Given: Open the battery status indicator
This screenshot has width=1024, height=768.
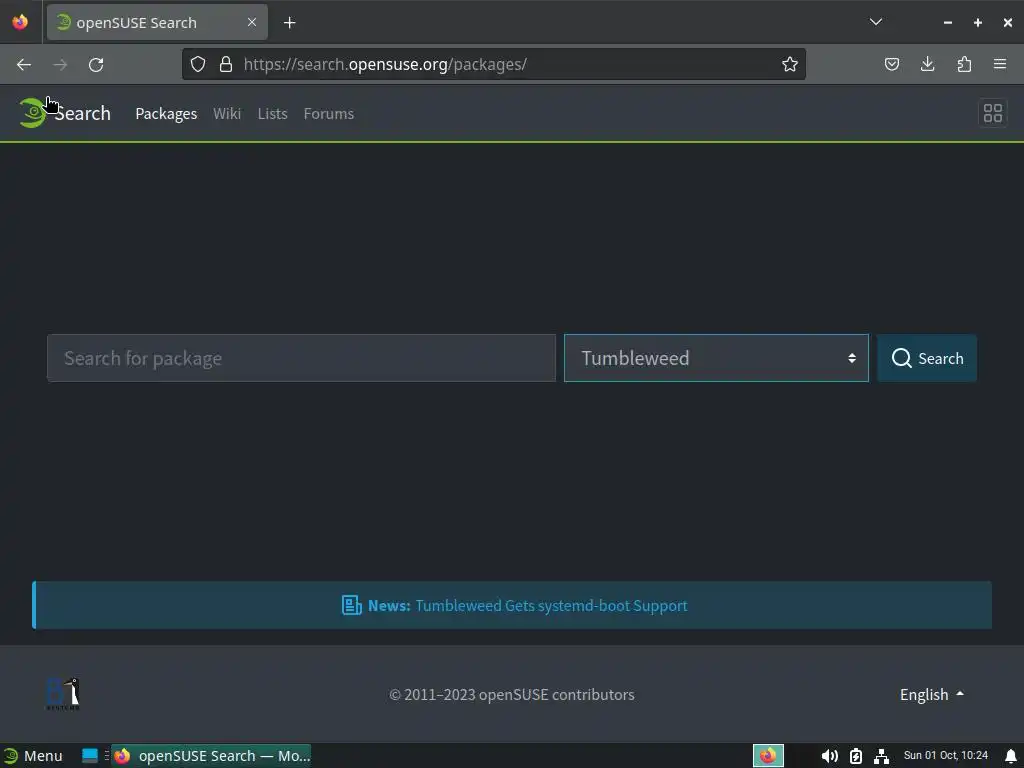Looking at the screenshot, I should pyautogui.click(x=856, y=756).
